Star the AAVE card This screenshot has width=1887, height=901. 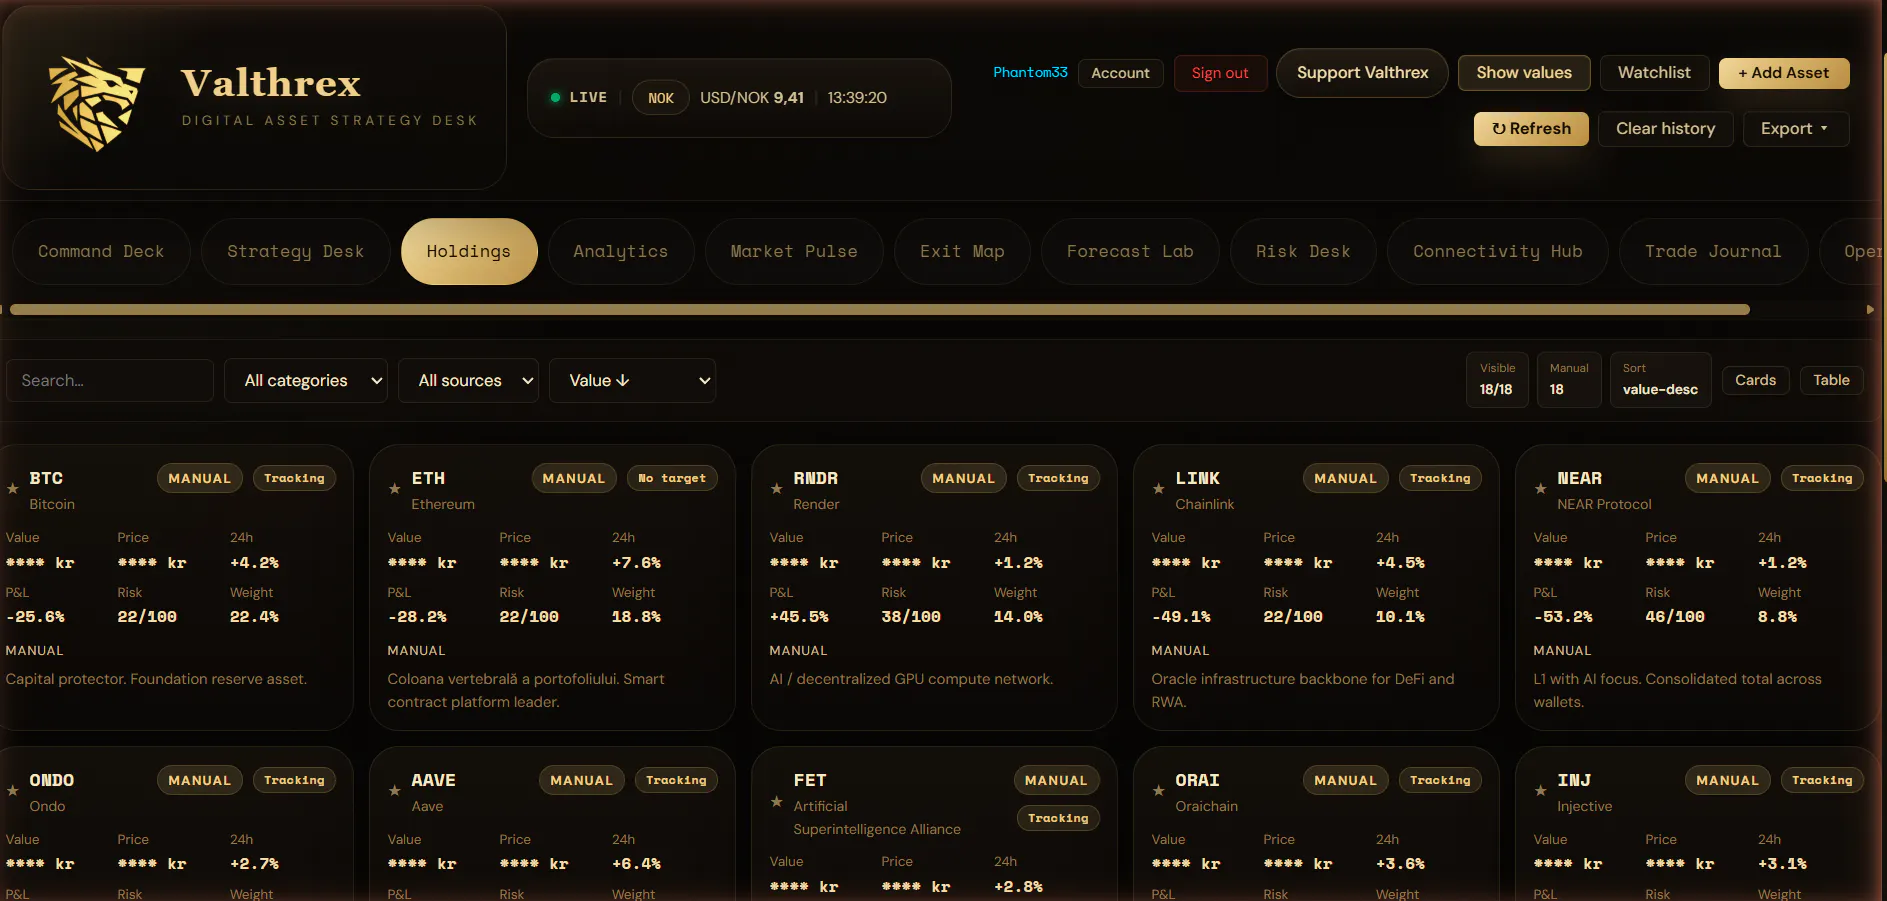coord(395,791)
